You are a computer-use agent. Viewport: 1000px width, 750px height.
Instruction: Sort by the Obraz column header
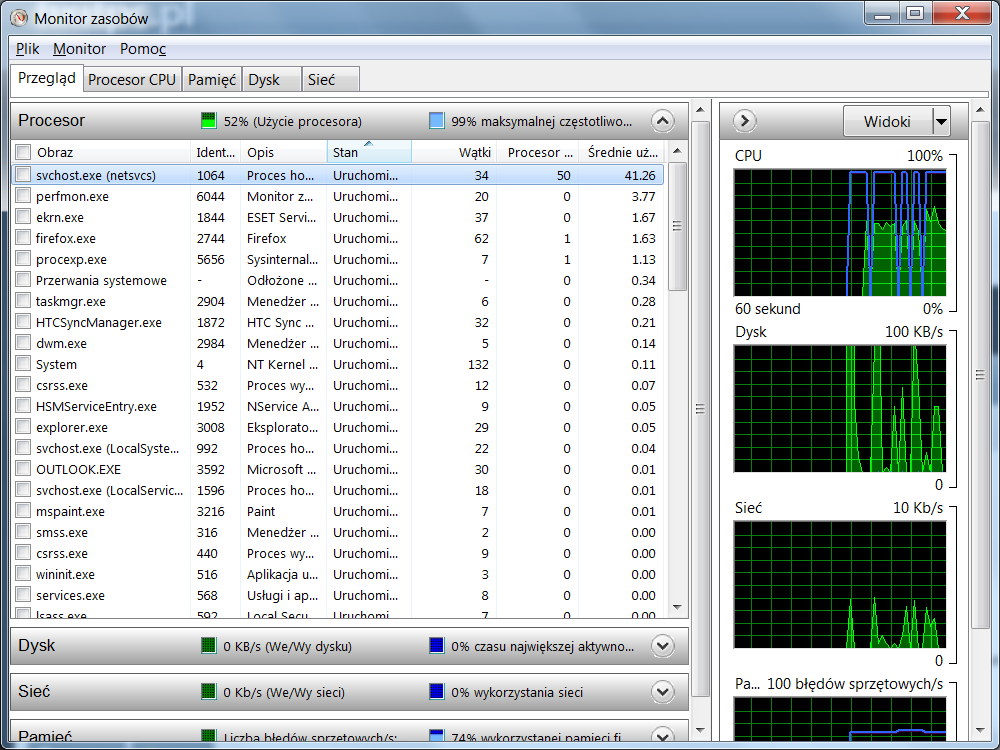click(x=112, y=152)
